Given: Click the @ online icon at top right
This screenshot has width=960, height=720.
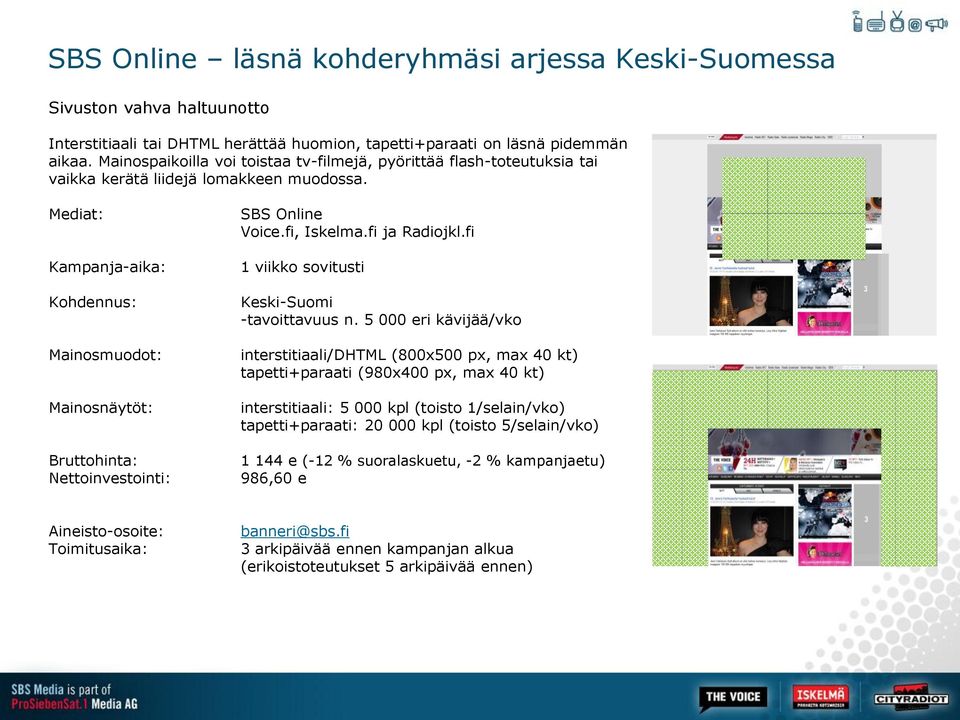Looking at the screenshot, I should [915, 25].
